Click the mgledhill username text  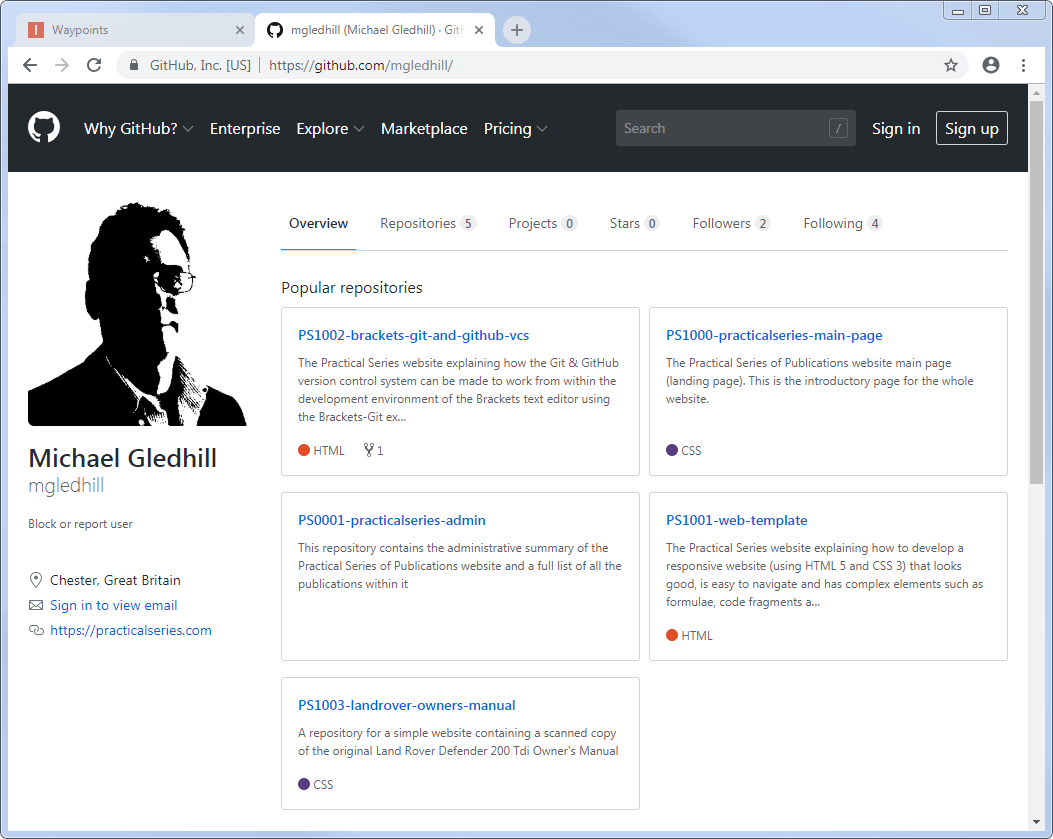pos(66,486)
